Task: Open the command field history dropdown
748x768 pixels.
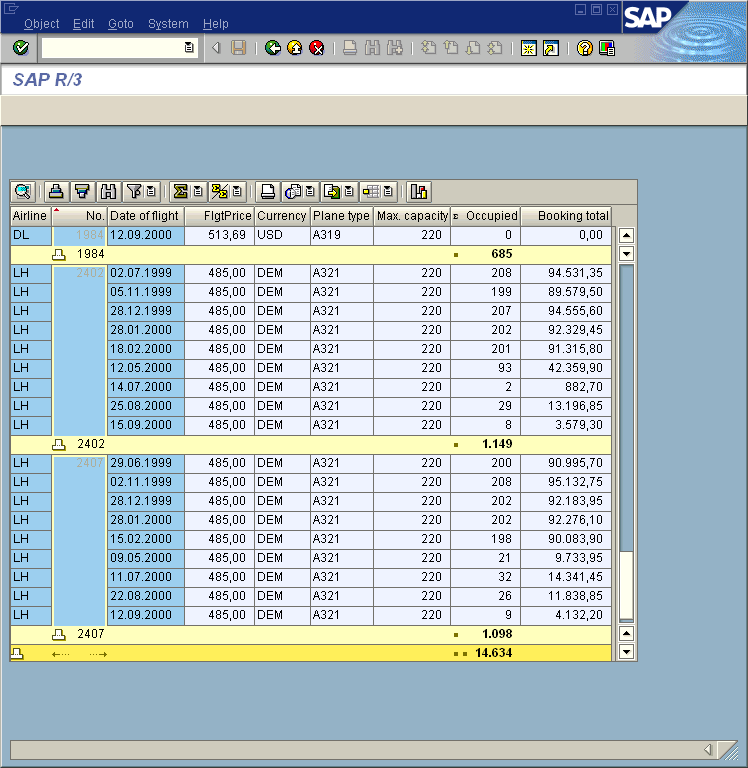Action: tap(189, 48)
